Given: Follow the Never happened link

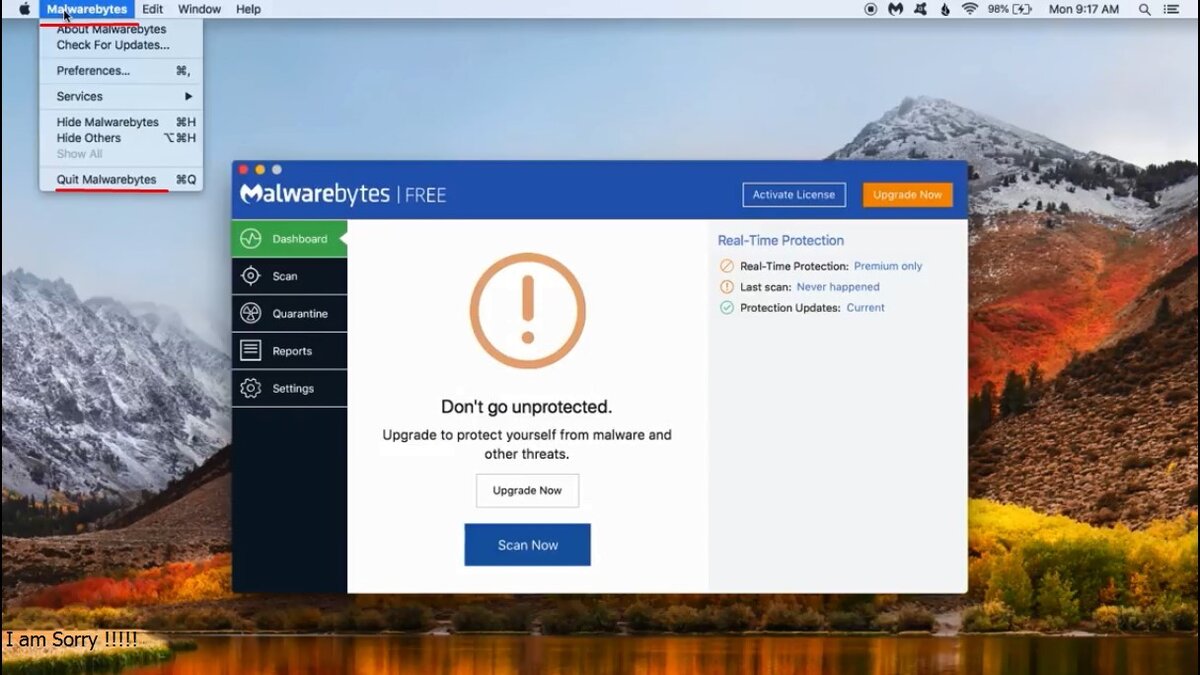Looking at the screenshot, I should (838, 287).
